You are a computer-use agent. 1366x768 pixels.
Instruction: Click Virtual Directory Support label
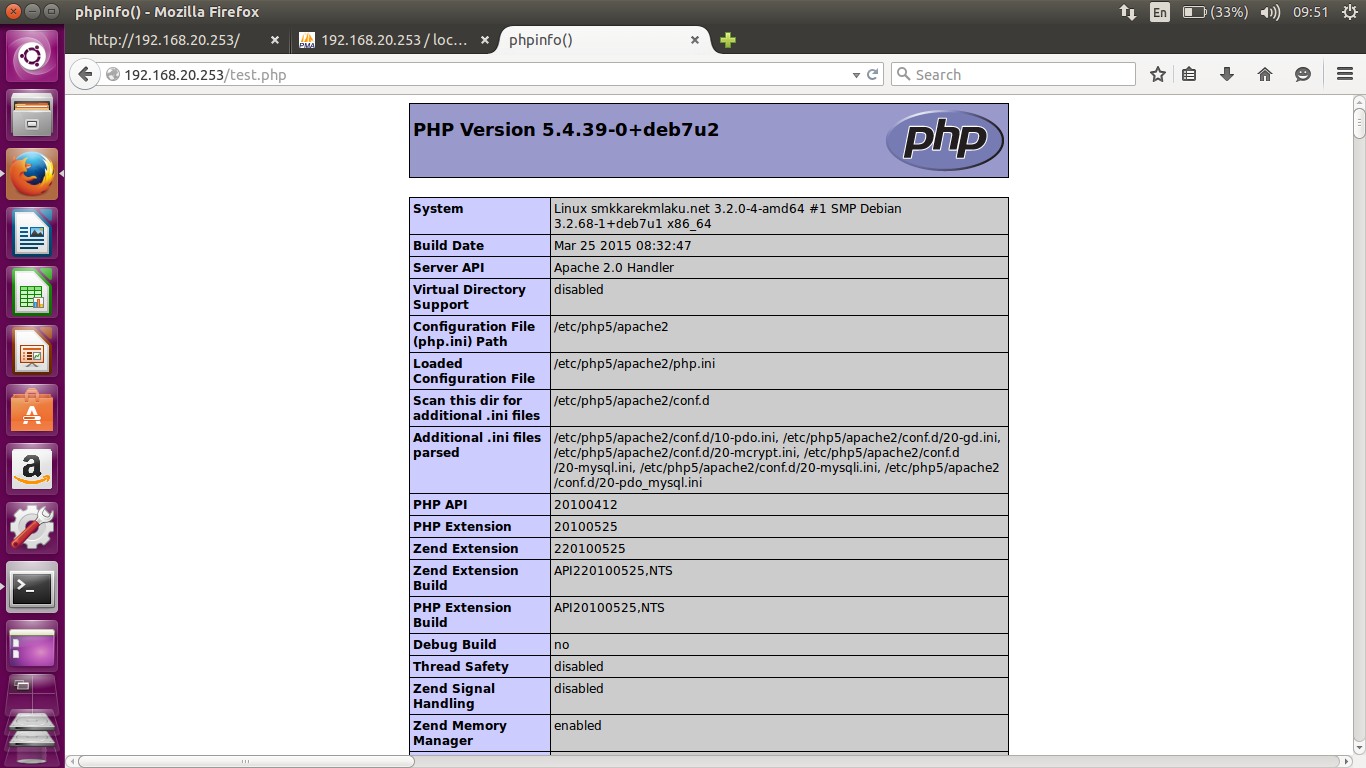pos(469,297)
